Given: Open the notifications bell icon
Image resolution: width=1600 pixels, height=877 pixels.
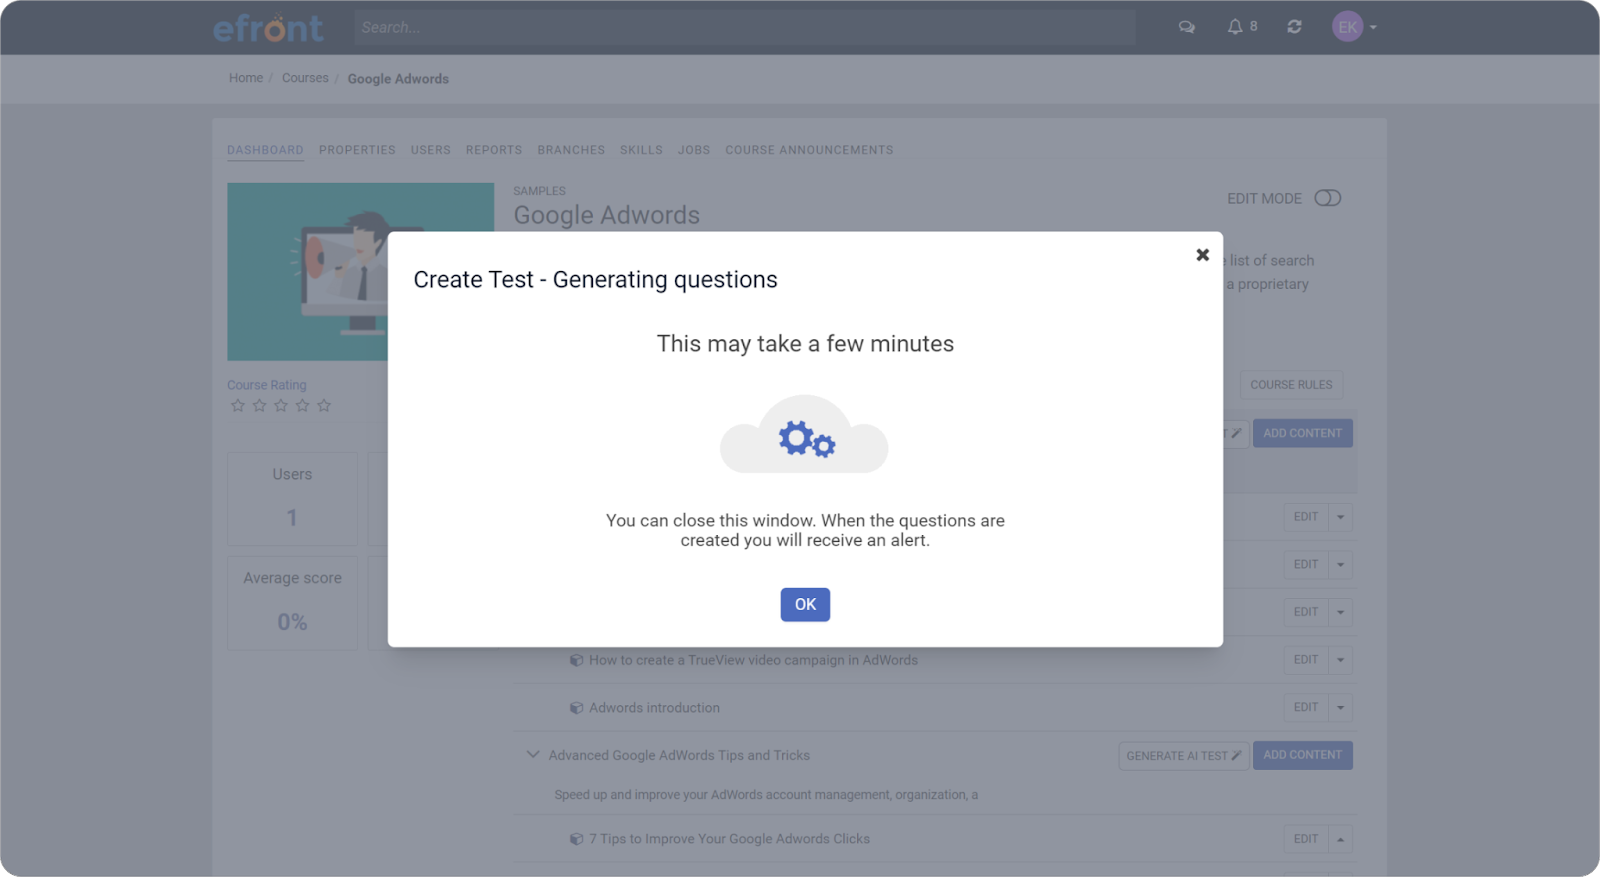Looking at the screenshot, I should click(x=1235, y=27).
